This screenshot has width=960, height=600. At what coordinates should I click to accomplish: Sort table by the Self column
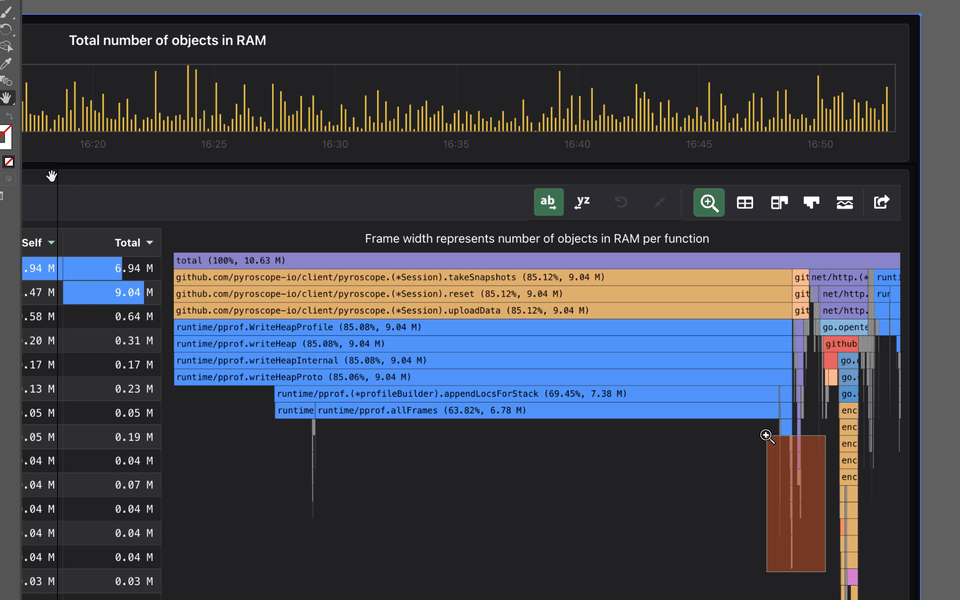click(x=38, y=242)
